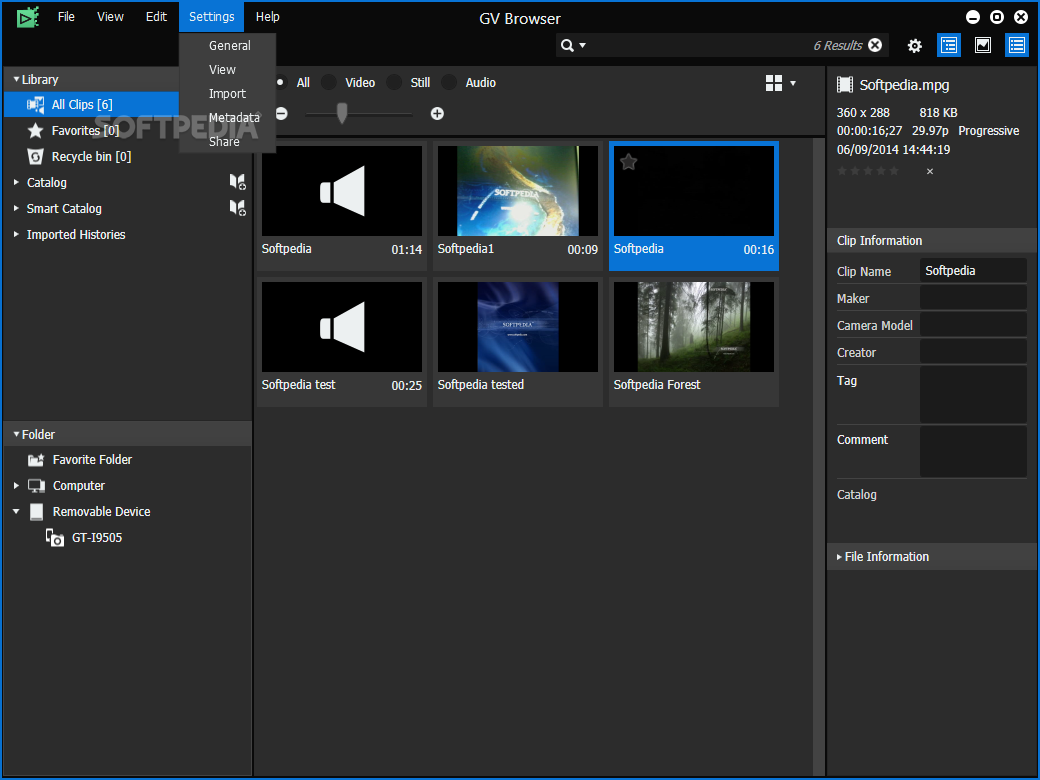Expand the Catalog tree node
Viewport: 1040px width, 780px height.
[x=16, y=182]
